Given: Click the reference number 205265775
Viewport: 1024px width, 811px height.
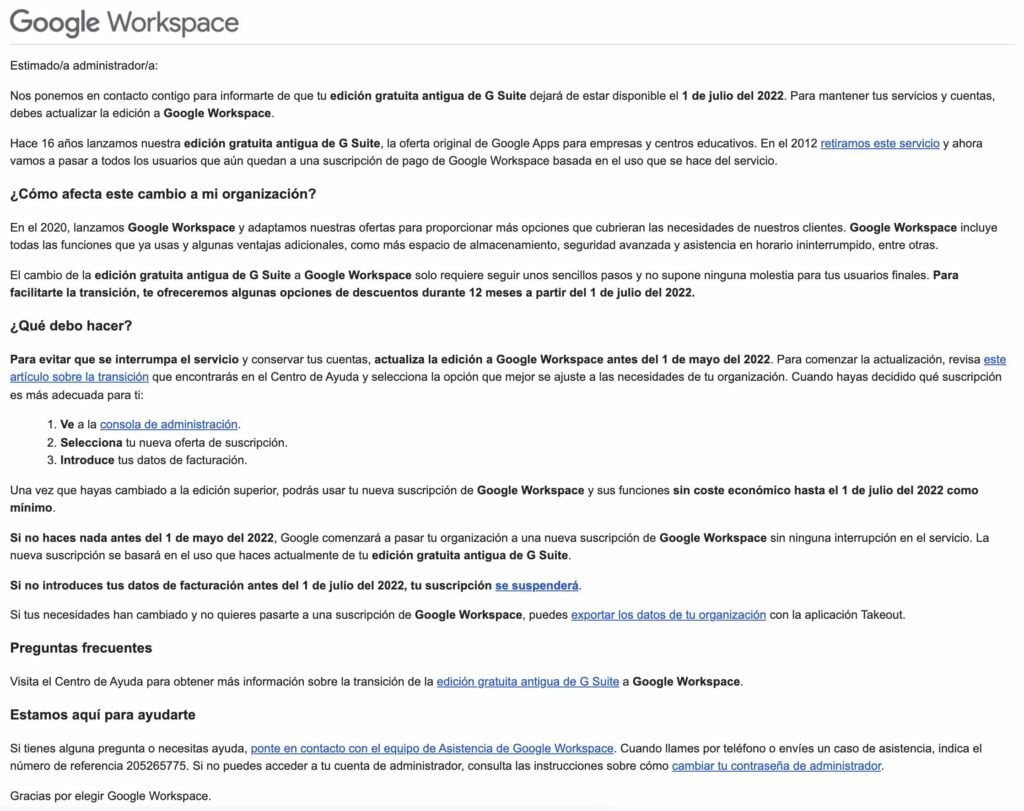Looking at the screenshot, I should tap(156, 766).
